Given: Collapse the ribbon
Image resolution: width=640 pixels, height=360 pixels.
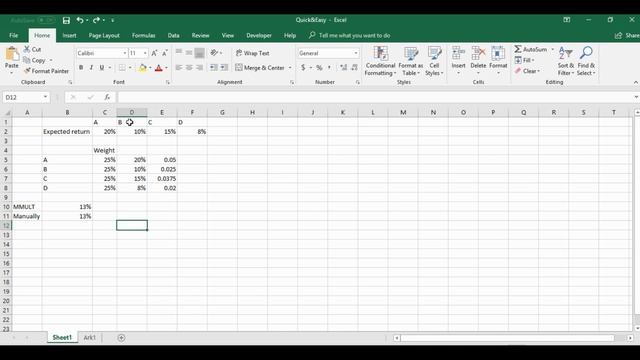Looking at the screenshot, I should (636, 82).
